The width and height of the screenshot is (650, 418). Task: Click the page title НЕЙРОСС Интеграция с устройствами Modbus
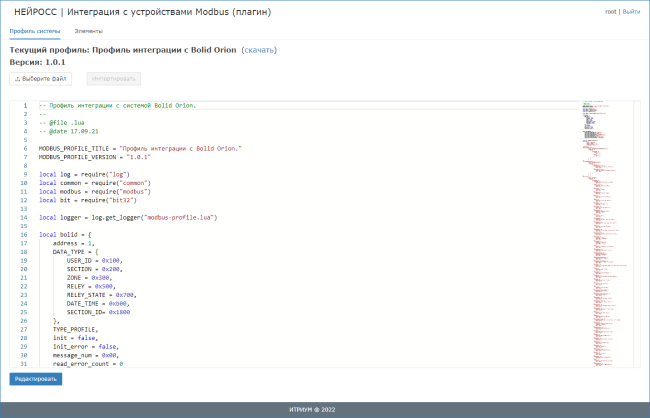click(143, 12)
